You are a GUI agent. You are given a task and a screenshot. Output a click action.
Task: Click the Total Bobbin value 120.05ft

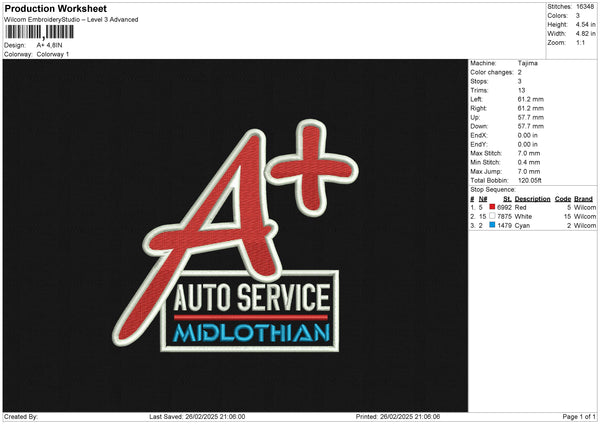pos(530,180)
